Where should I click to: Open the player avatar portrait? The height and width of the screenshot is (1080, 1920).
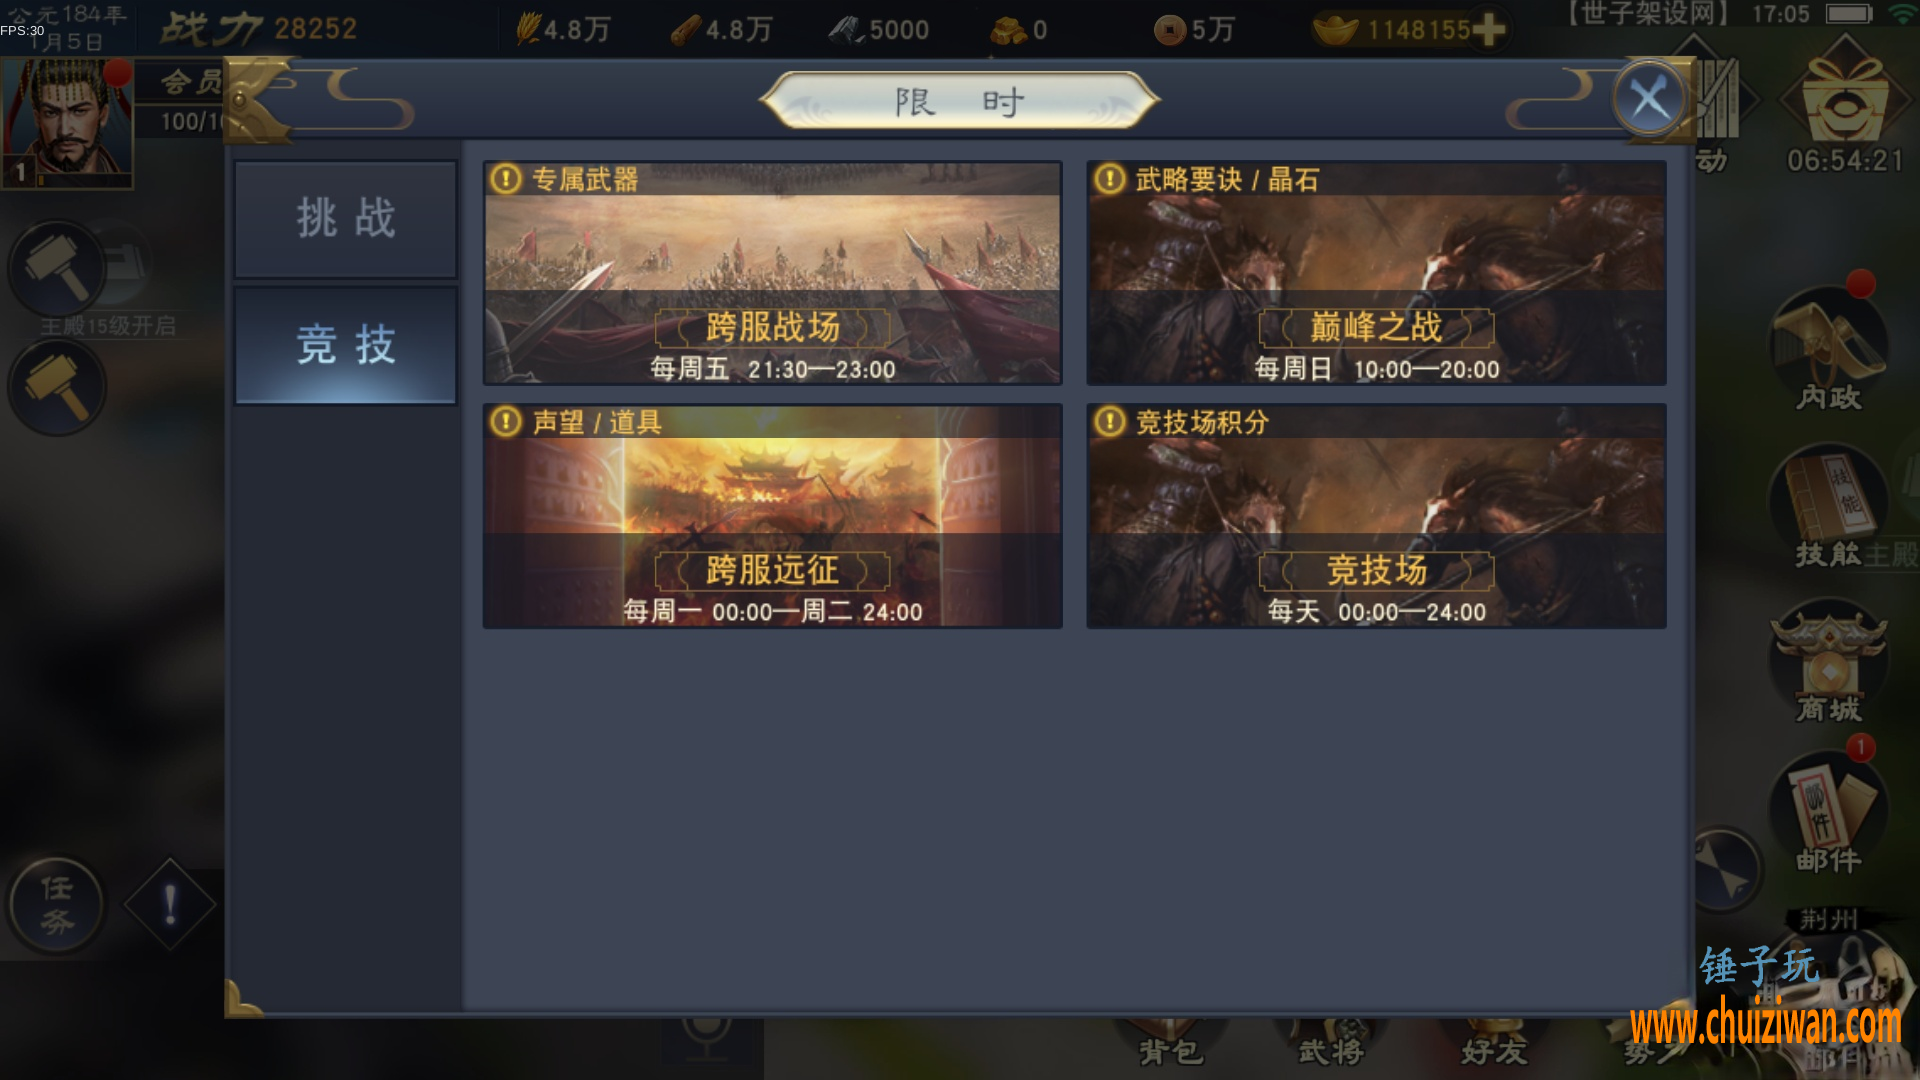pos(68,122)
